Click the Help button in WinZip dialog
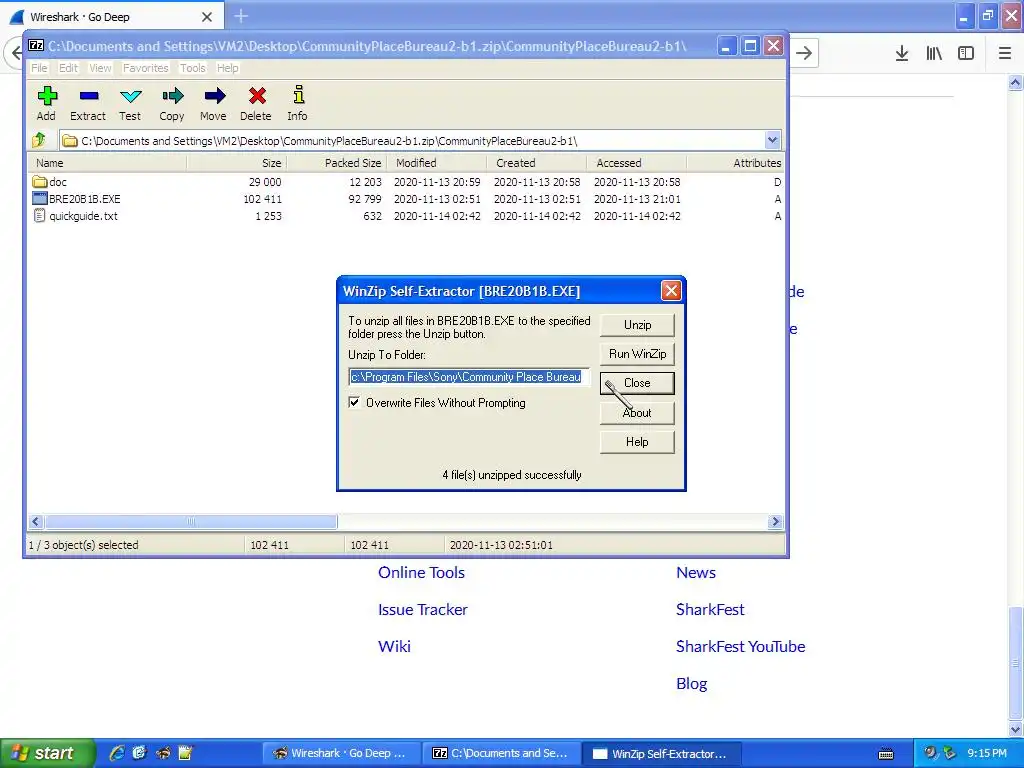Image resolution: width=1024 pixels, height=768 pixels. pyautogui.click(x=637, y=442)
